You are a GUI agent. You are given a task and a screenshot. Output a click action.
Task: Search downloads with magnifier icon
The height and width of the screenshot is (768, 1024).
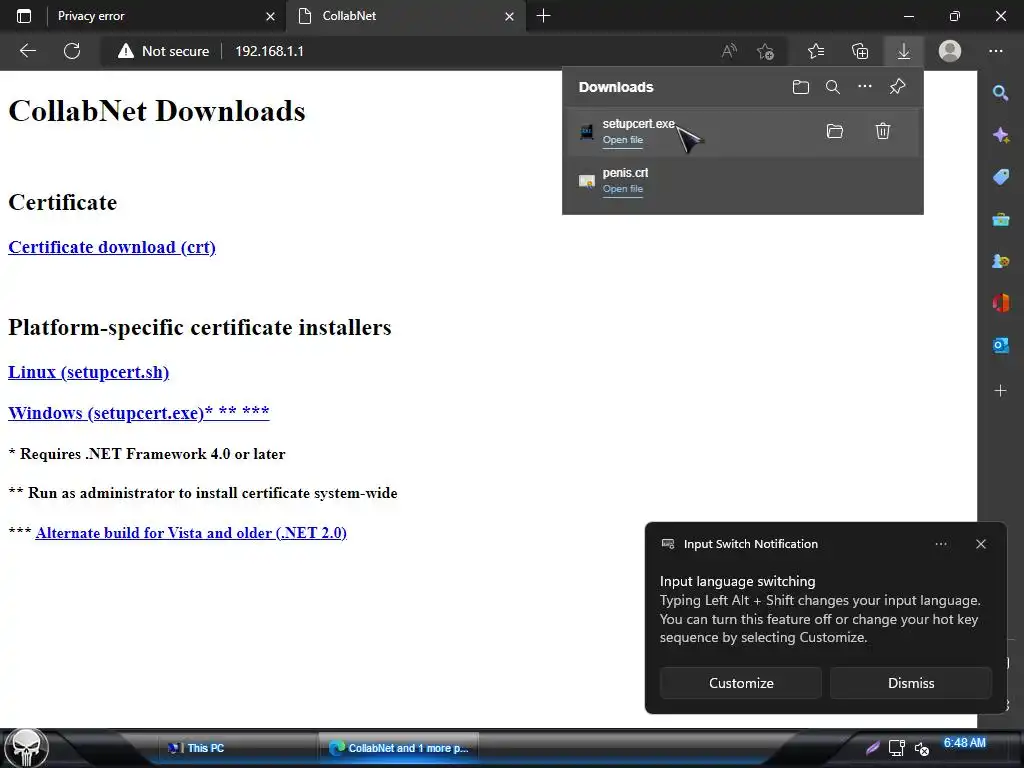click(x=833, y=87)
